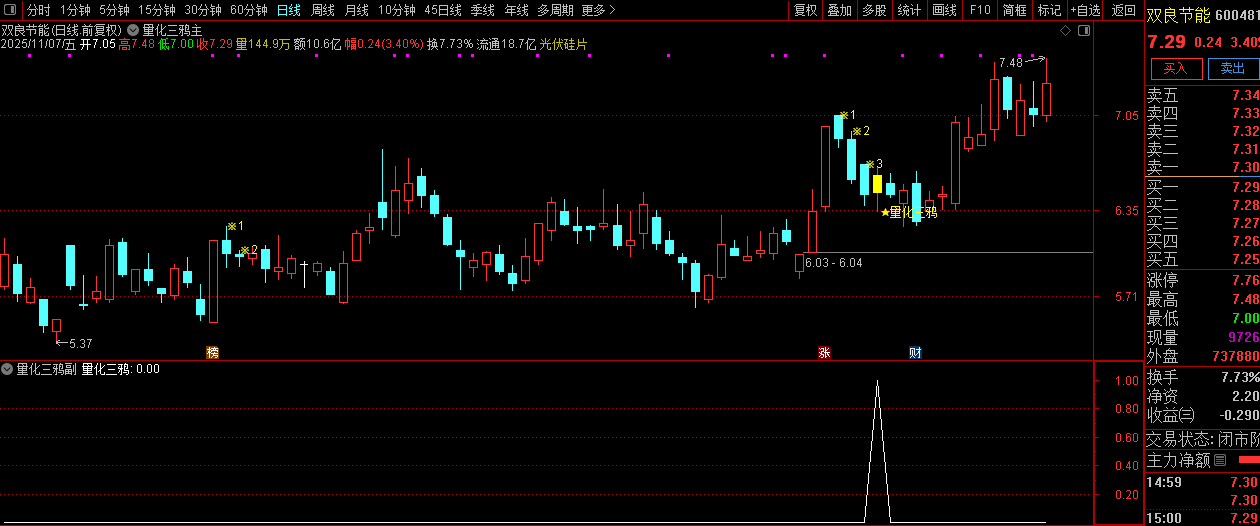The width and height of the screenshot is (1260, 526).
Task: Expand the 量化三鸦主 indicator dropdown
Action: click(133, 30)
